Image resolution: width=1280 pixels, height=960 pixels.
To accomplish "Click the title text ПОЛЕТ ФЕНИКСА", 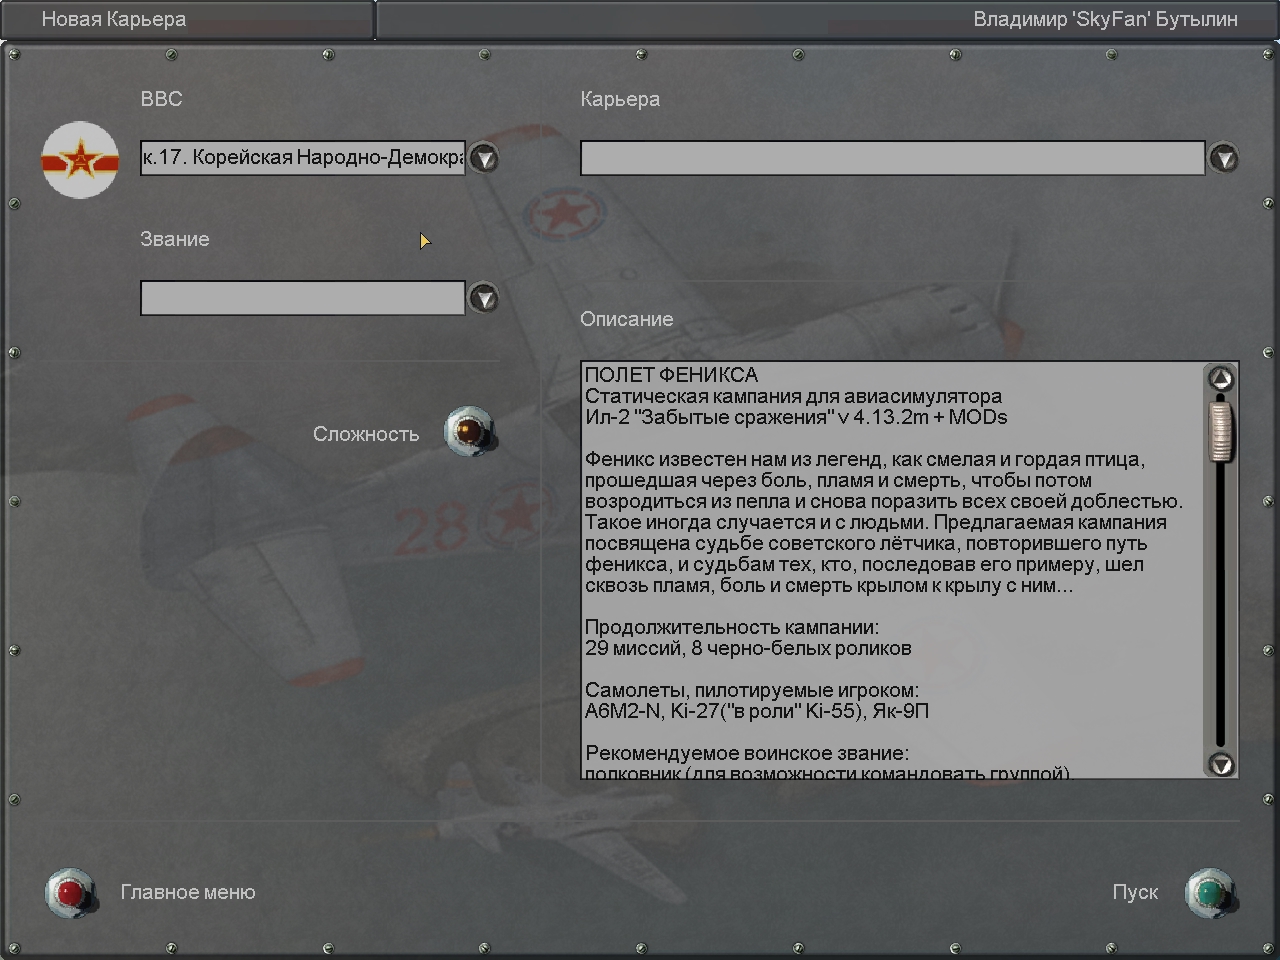I will [671, 375].
